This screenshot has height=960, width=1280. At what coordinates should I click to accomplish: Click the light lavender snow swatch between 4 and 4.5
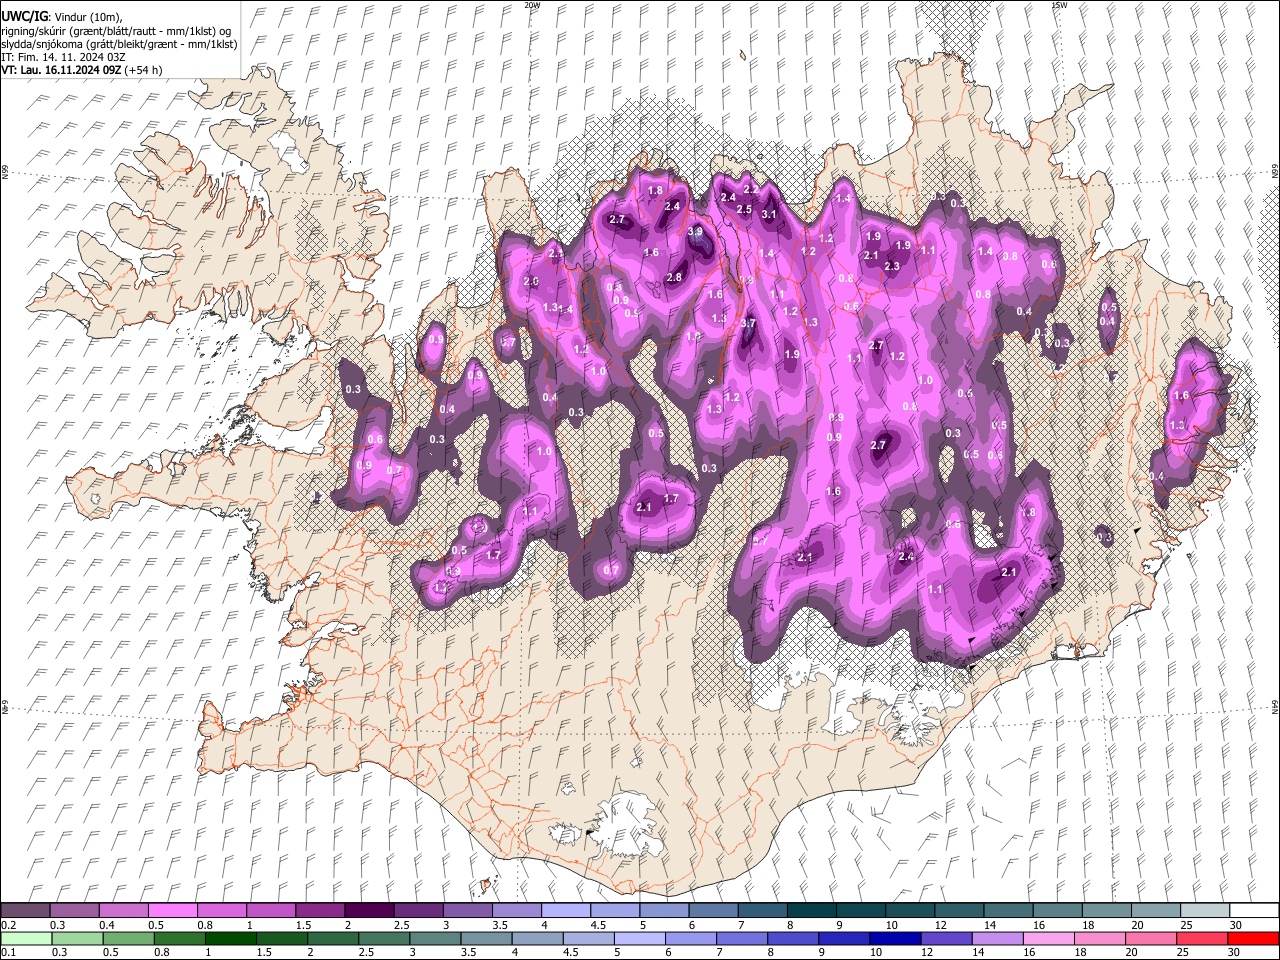pyautogui.click(x=565, y=910)
